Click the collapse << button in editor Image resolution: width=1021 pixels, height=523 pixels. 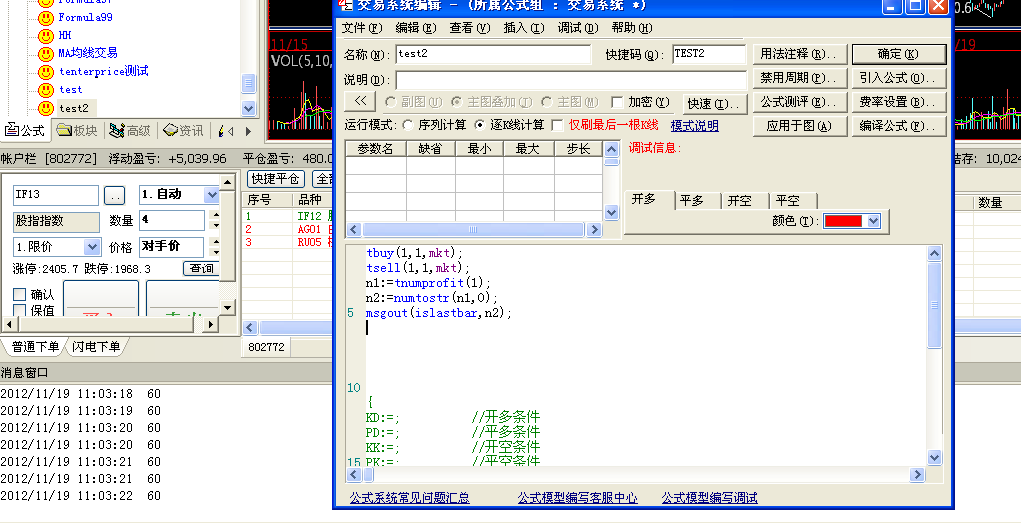coord(360,102)
